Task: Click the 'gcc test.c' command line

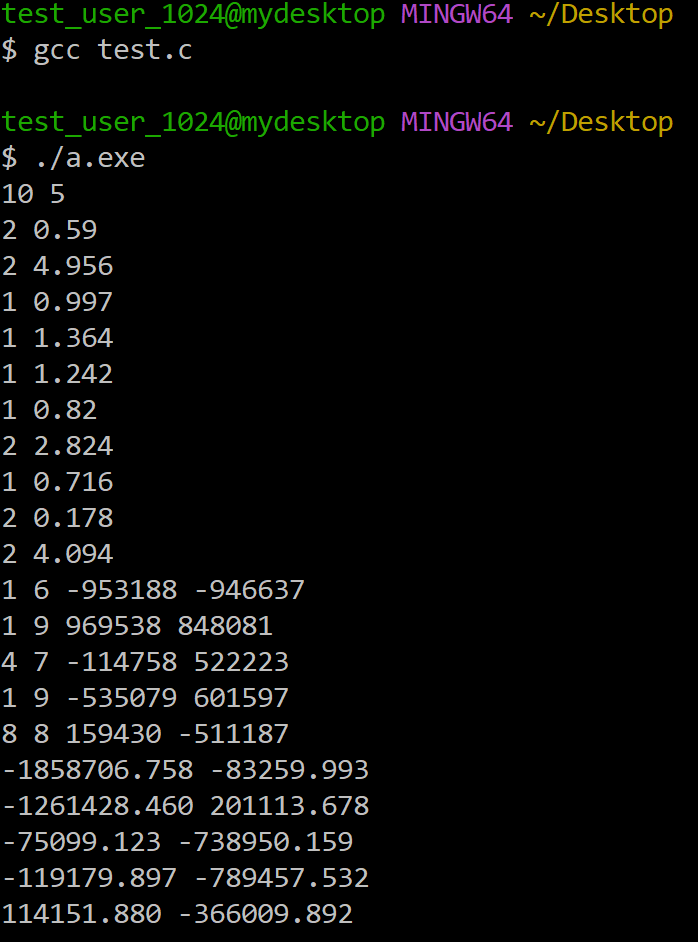Action: (x=97, y=50)
